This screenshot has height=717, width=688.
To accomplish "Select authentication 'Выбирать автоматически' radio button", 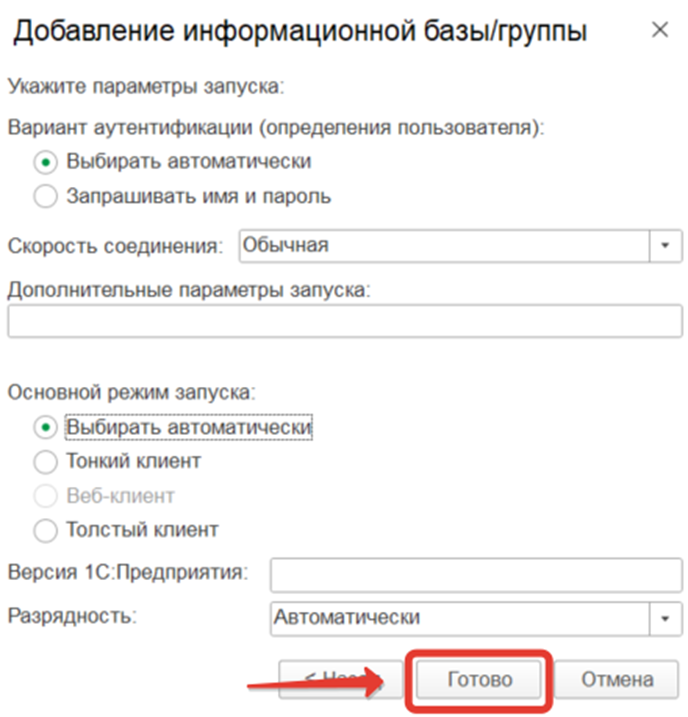I will pos(45,162).
